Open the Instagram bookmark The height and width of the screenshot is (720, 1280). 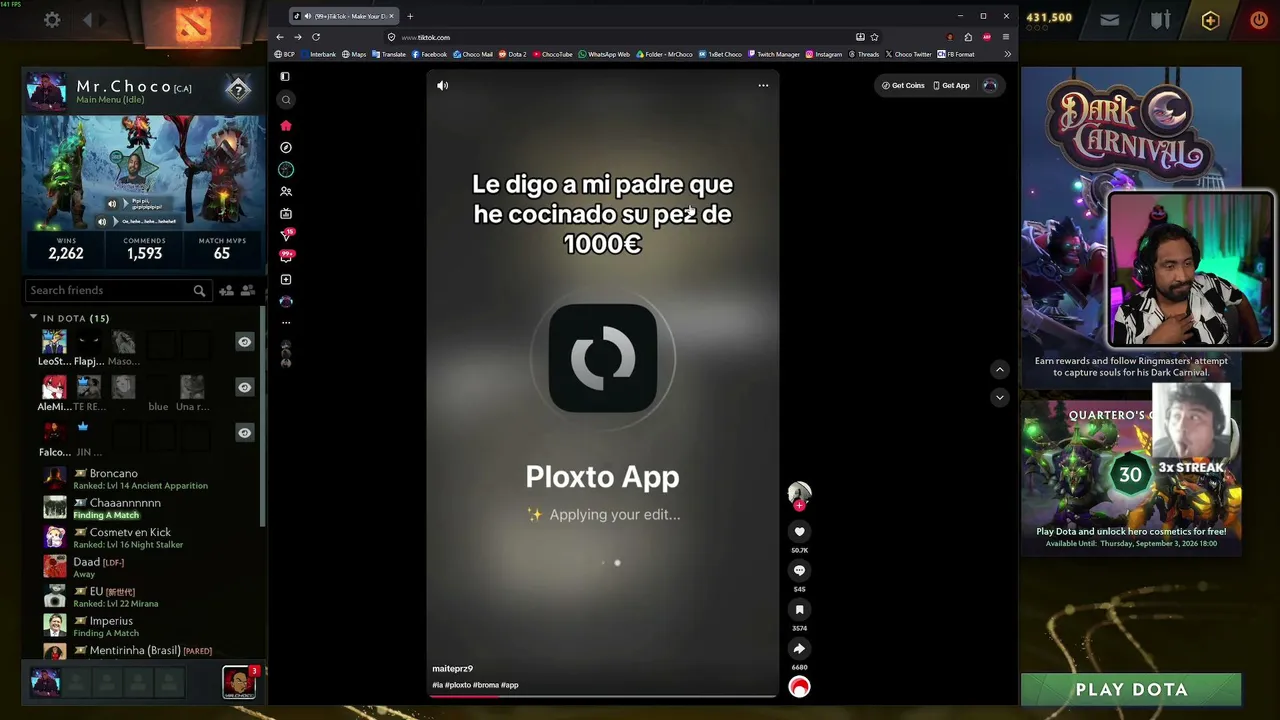click(823, 54)
